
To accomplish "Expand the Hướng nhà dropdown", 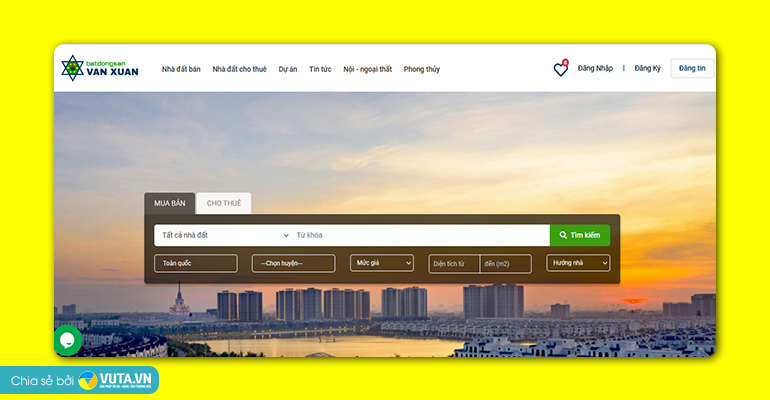I will [578, 263].
